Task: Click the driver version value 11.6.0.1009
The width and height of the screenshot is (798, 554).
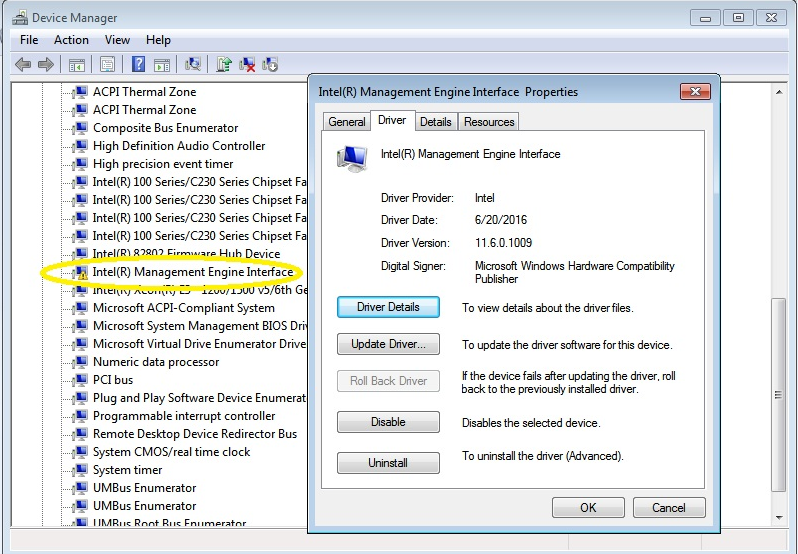Action: [x=503, y=243]
